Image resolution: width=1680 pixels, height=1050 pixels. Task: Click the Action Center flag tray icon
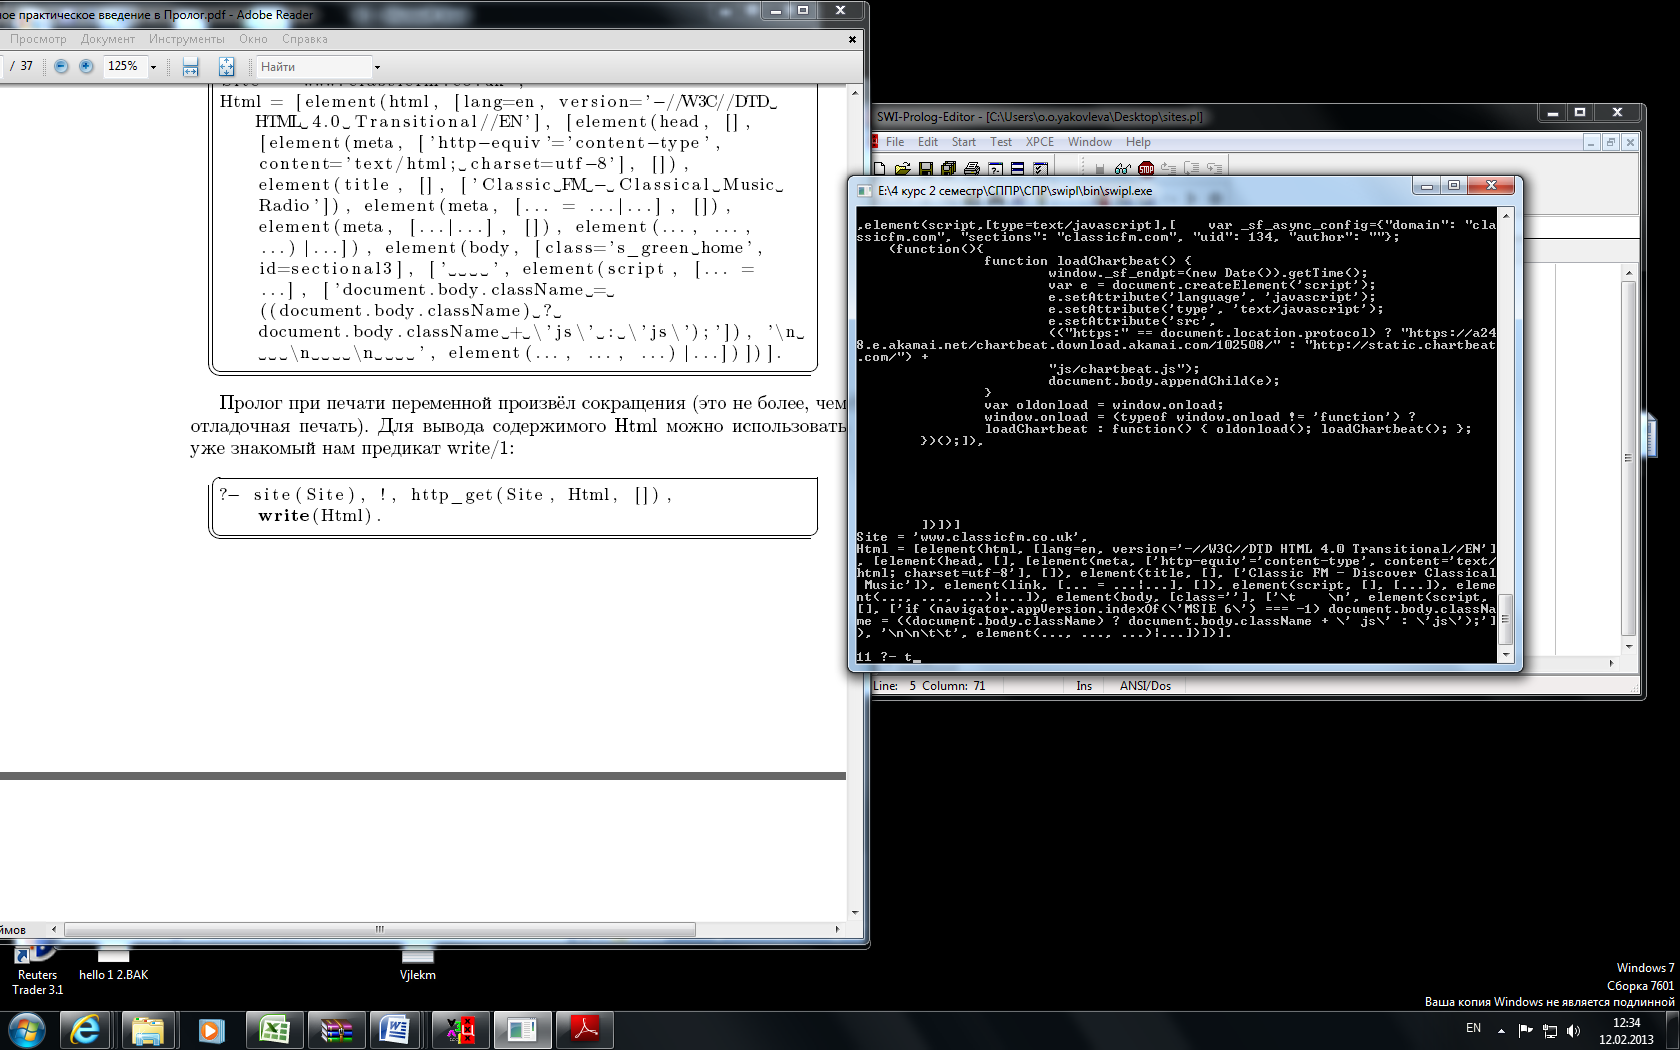pos(1525,1030)
